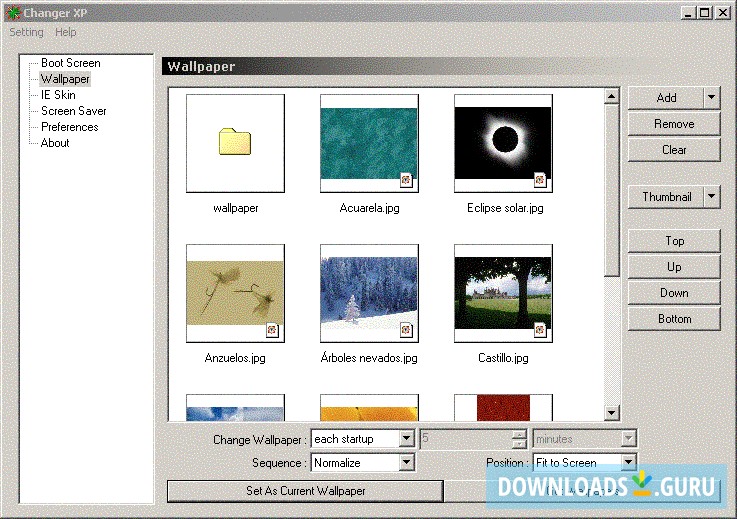This screenshot has width=737, height=519.
Task: Click the Clear button
Action: tap(674, 150)
